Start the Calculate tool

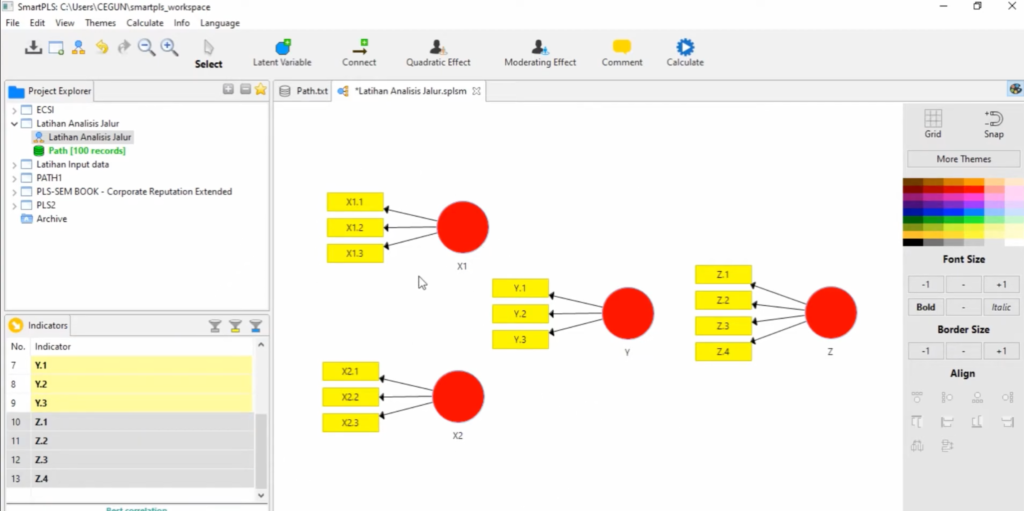(685, 54)
